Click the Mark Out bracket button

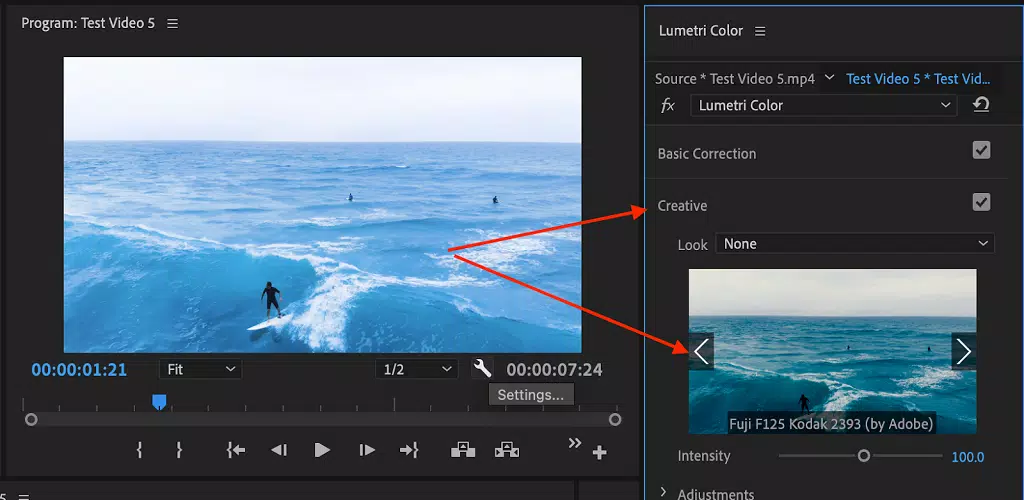tap(179, 450)
